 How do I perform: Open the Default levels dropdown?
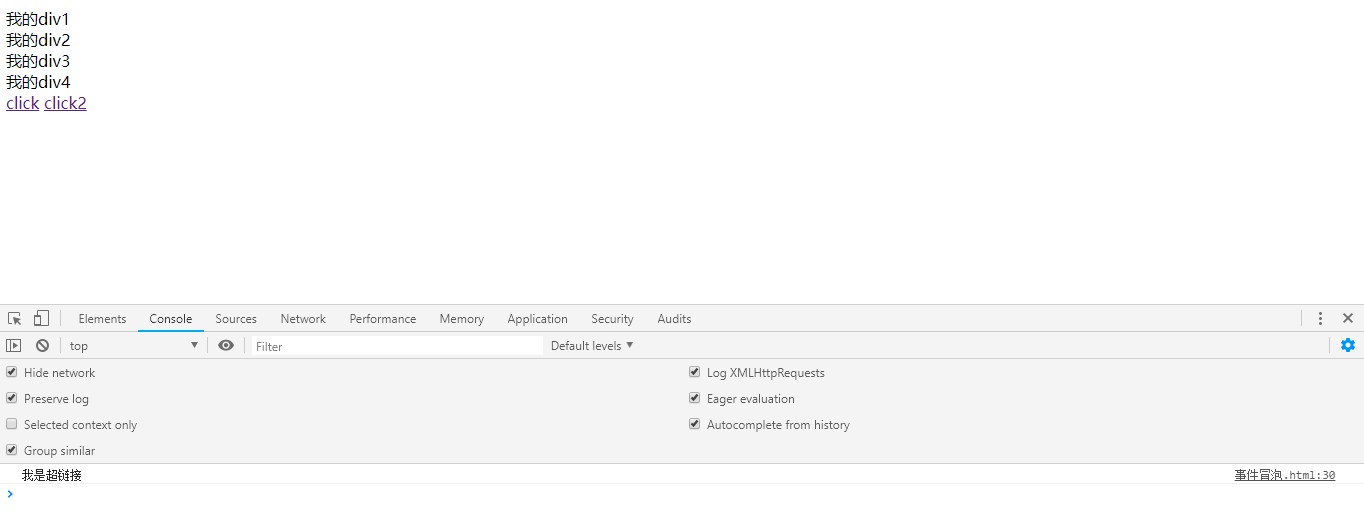pos(592,345)
